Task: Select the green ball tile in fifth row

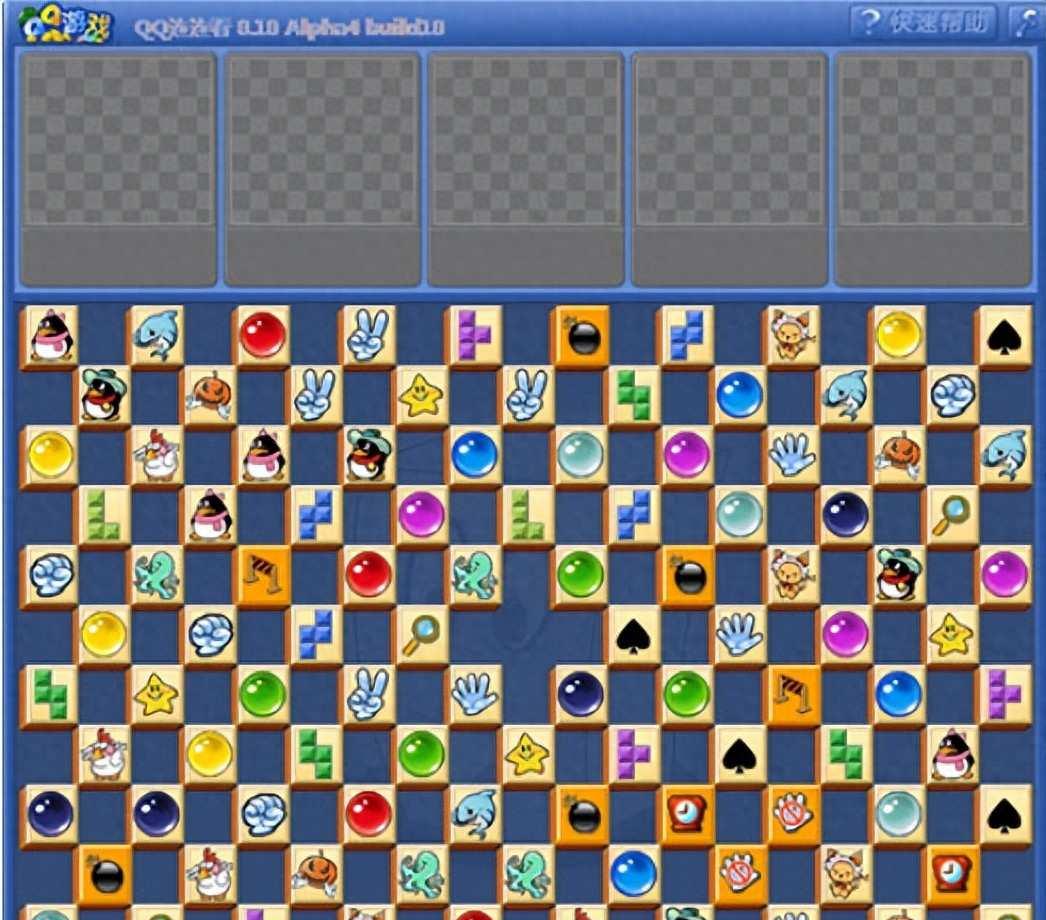Action: point(582,574)
